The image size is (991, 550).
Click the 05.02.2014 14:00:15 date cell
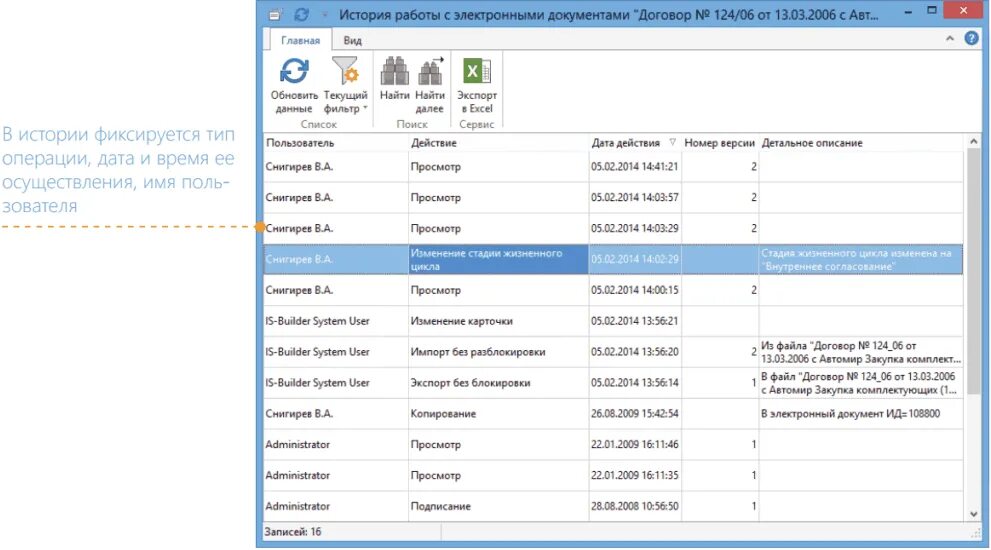click(x=635, y=290)
